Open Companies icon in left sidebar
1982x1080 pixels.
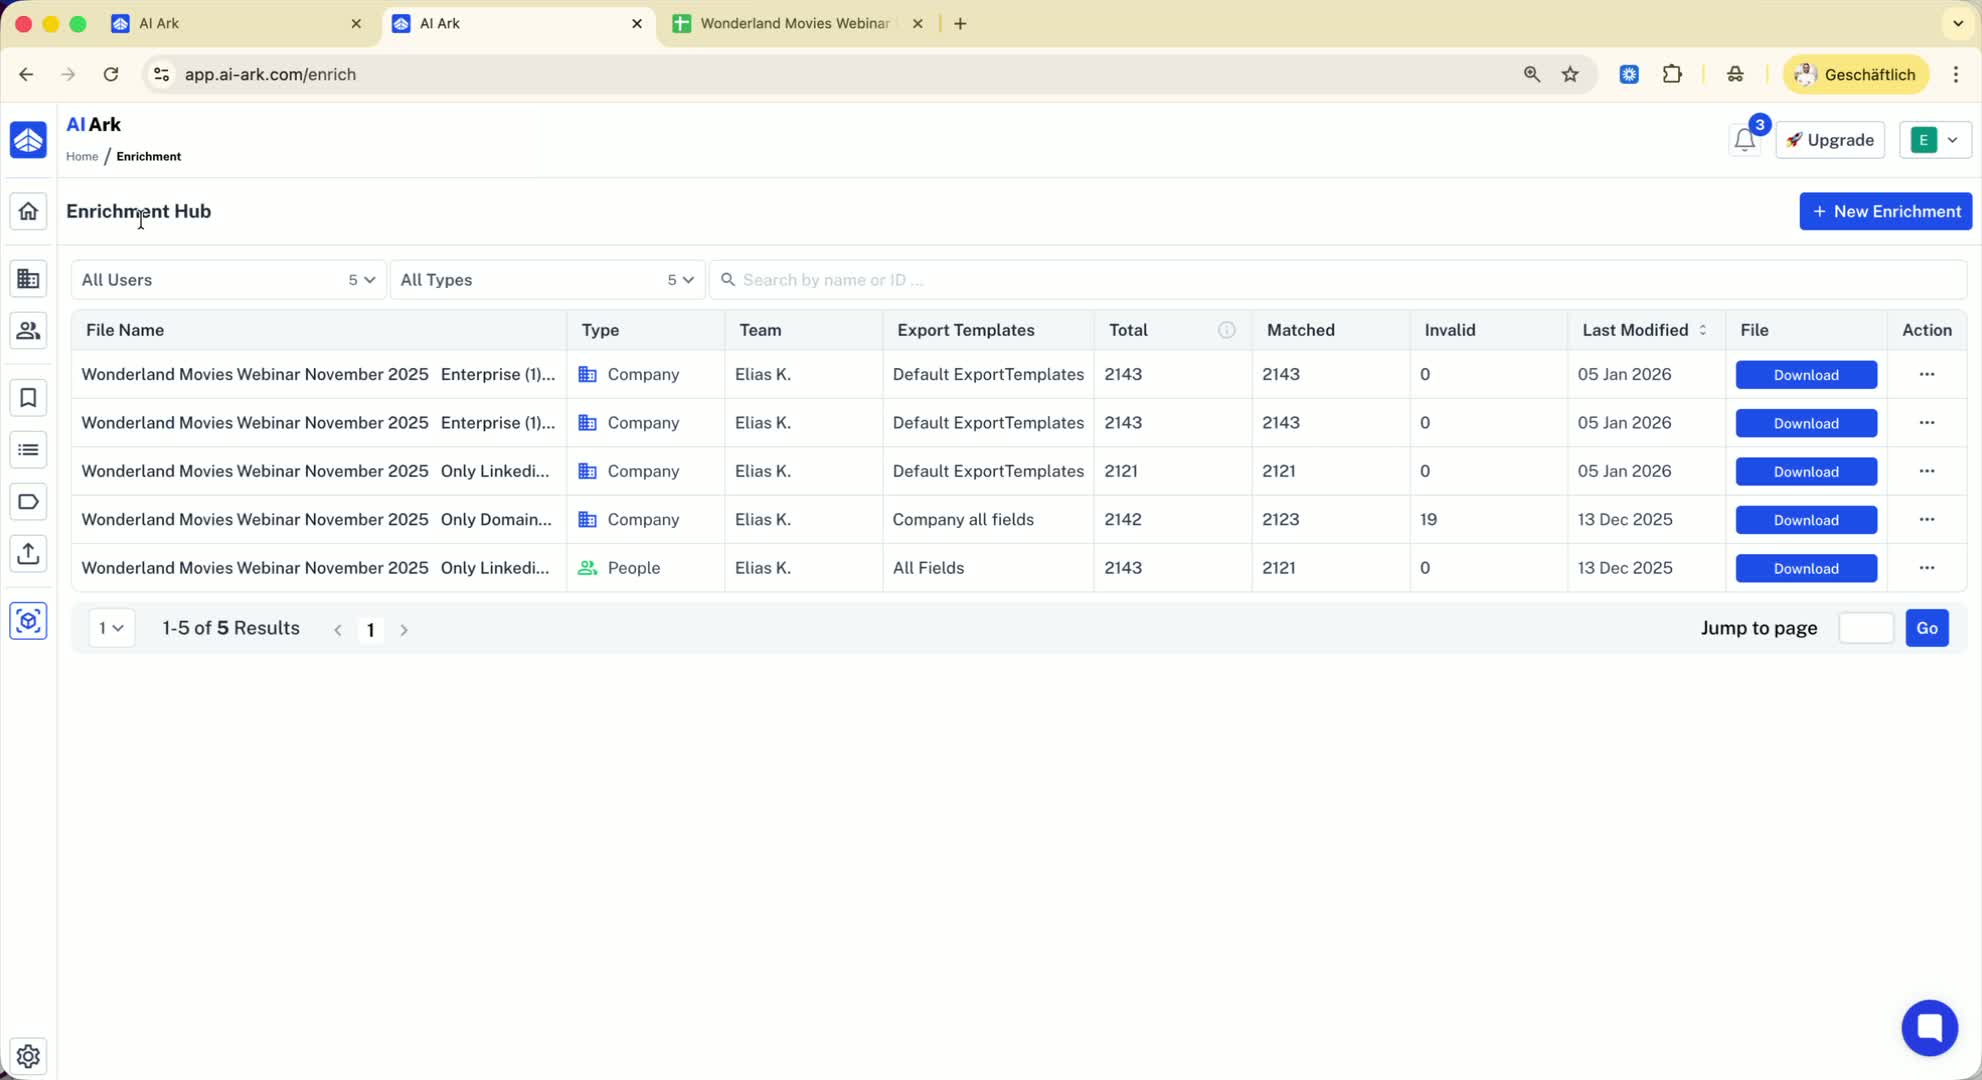point(28,279)
